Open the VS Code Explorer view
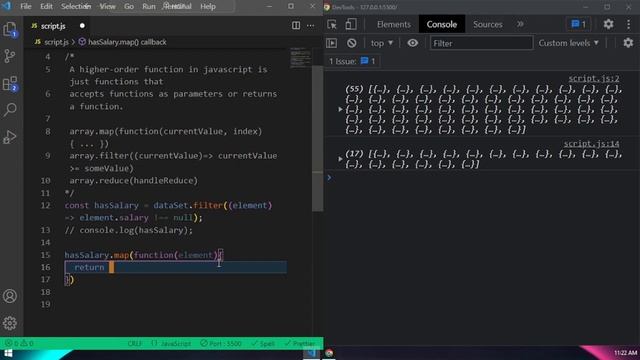The height and width of the screenshot is (360, 640). pos(10,30)
